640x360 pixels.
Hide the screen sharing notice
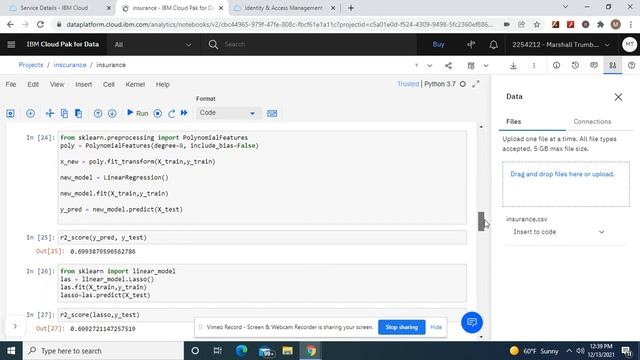tap(436, 327)
